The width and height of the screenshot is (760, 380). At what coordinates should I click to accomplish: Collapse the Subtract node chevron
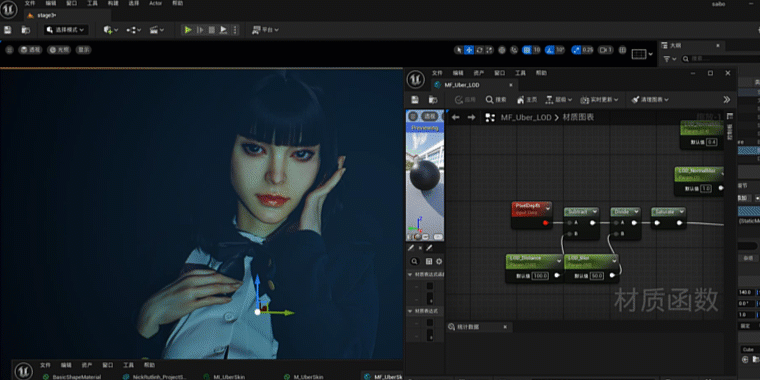(x=595, y=212)
